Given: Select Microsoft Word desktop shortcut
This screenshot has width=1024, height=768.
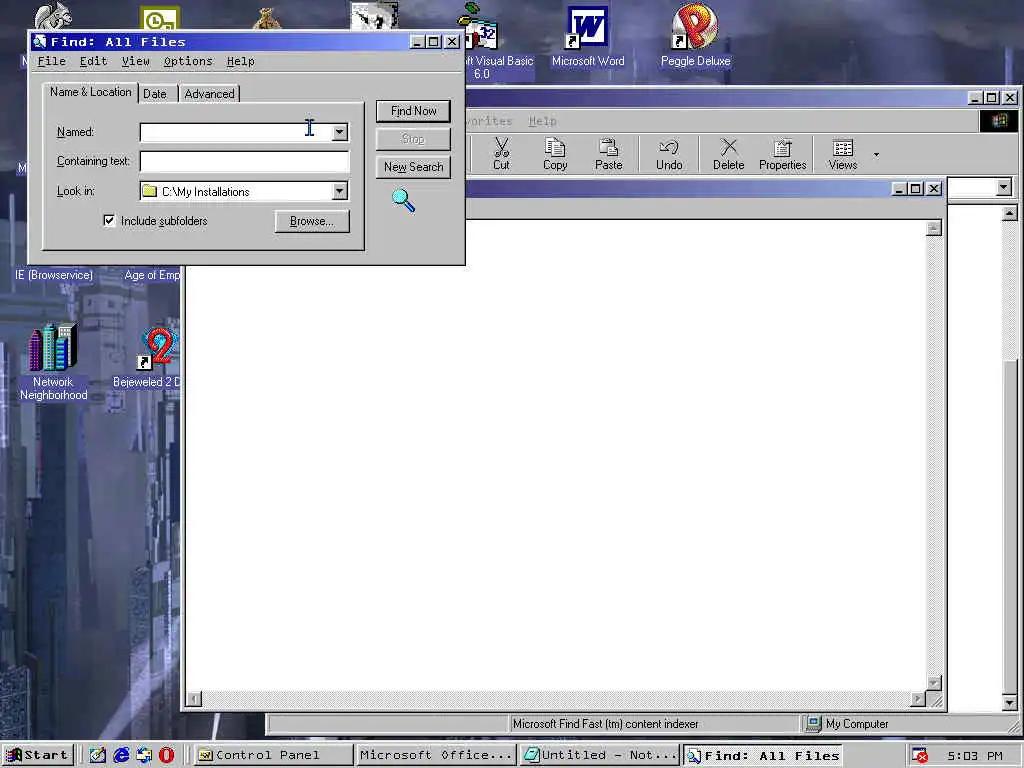Looking at the screenshot, I should pyautogui.click(x=588, y=38).
